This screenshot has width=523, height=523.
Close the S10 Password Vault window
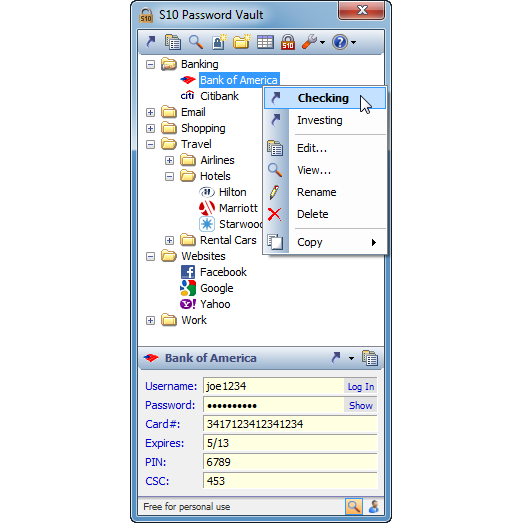pos(362,10)
